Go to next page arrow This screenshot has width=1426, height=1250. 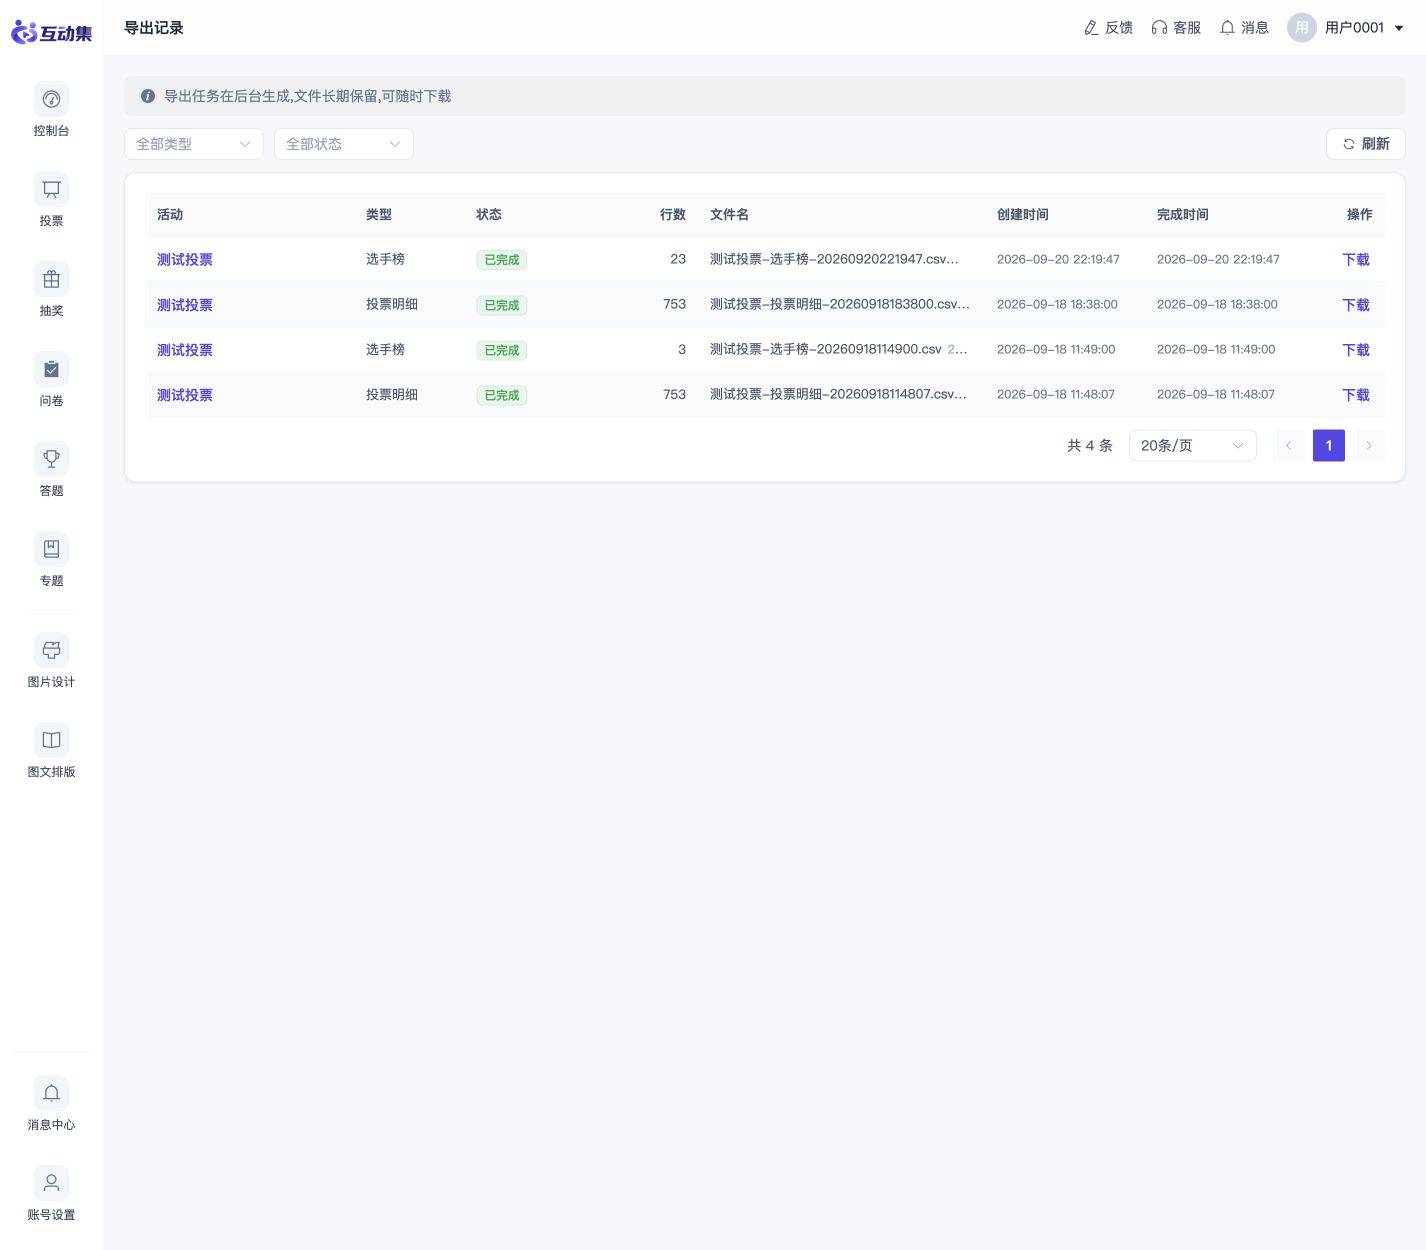click(1368, 445)
